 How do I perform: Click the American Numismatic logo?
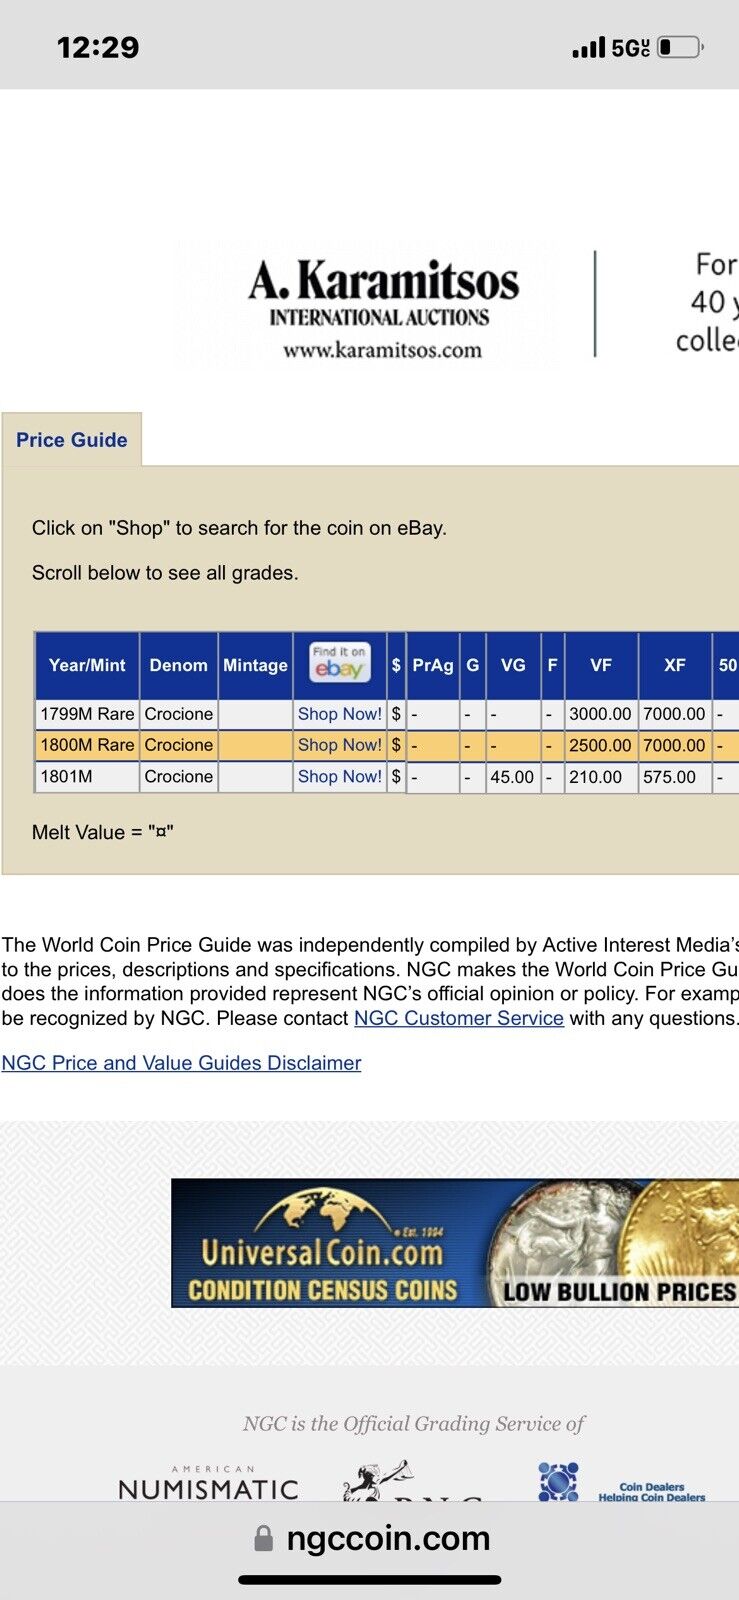(x=208, y=1485)
